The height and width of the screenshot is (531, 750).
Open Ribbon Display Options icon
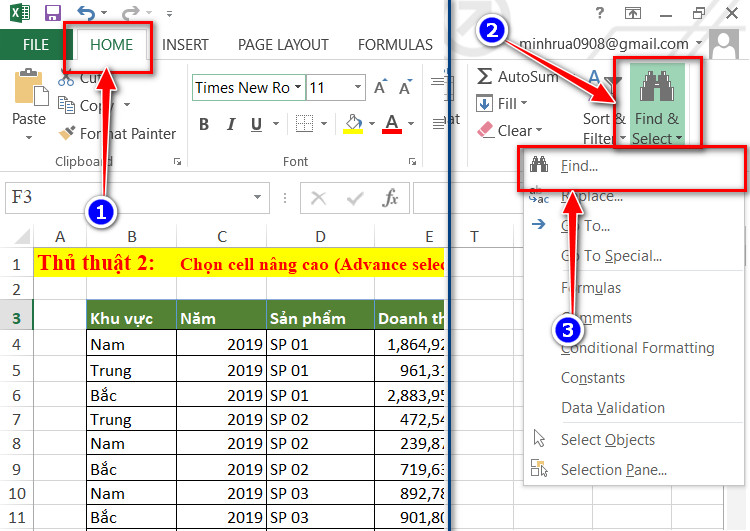pyautogui.click(x=633, y=13)
